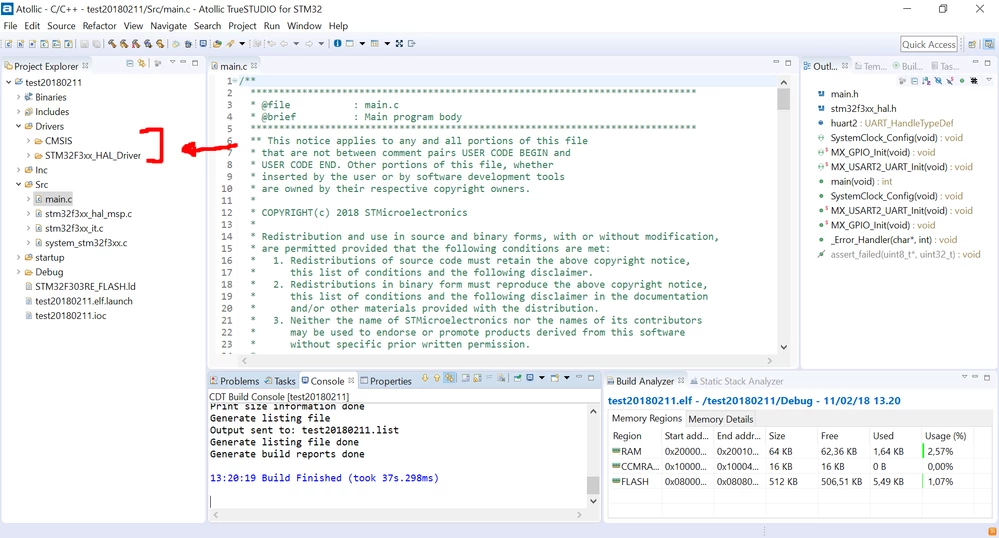999x538 pixels.
Task: Close the main.c editor tab
Action: 254,66
